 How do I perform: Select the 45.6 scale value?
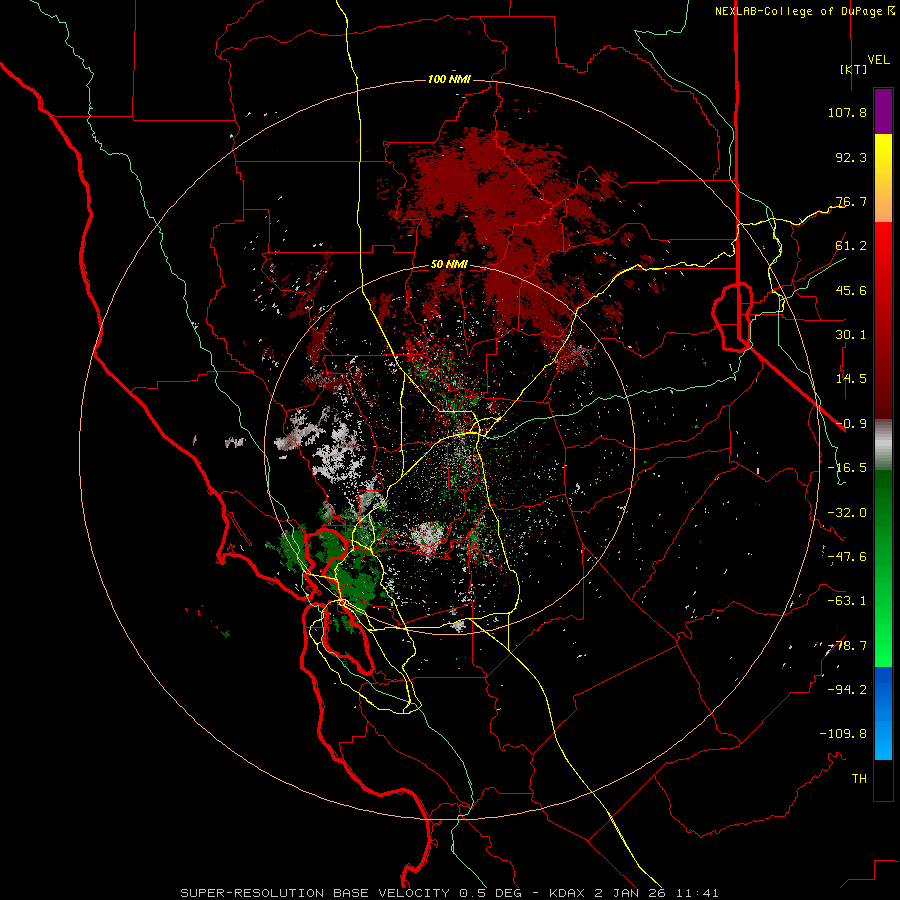pyautogui.click(x=851, y=290)
